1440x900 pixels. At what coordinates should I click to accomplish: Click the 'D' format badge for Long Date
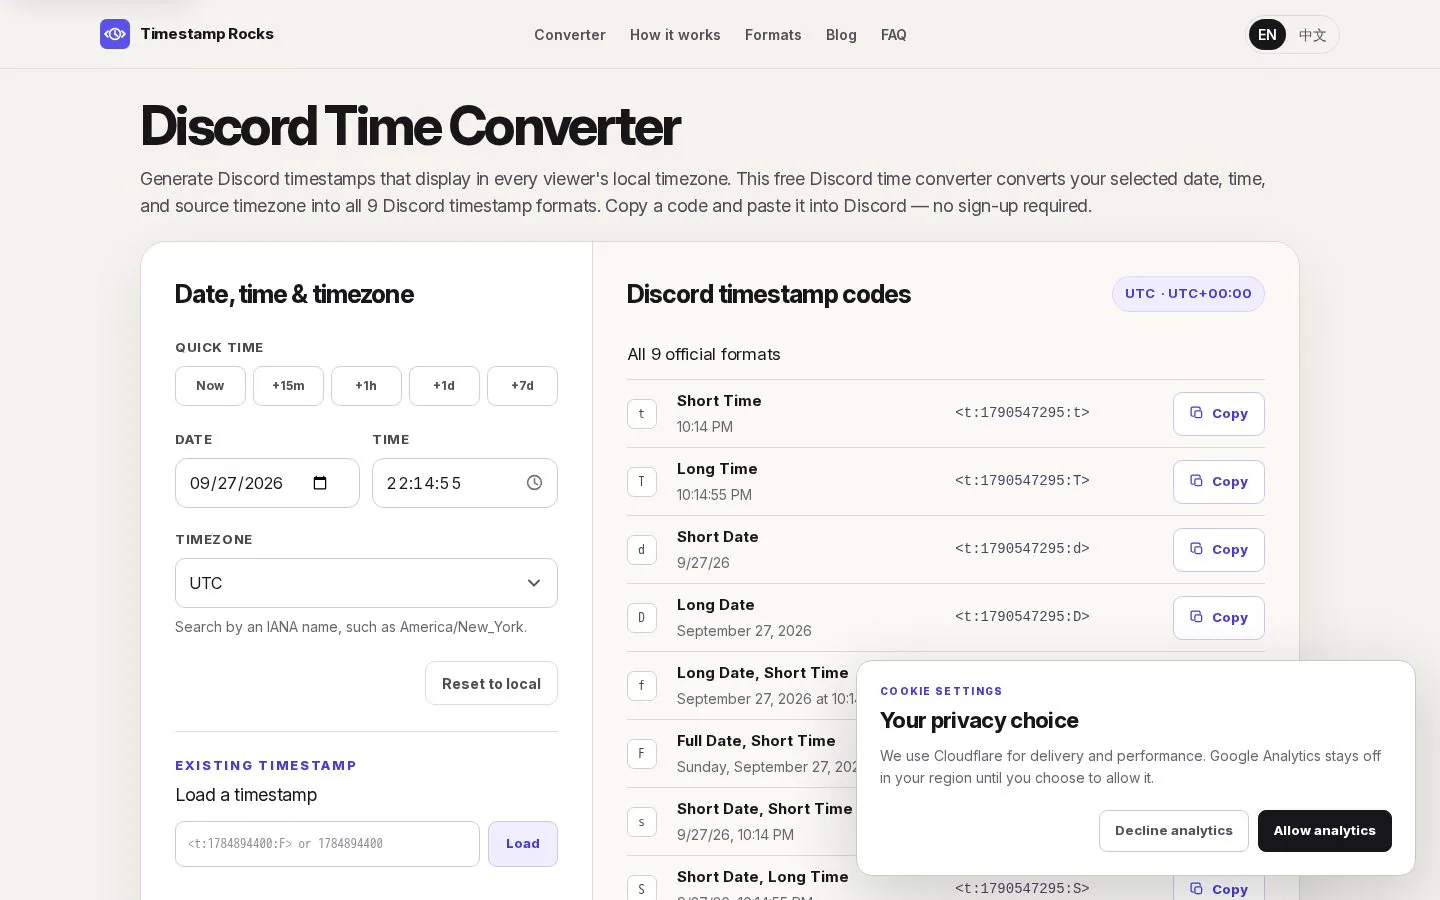642,618
